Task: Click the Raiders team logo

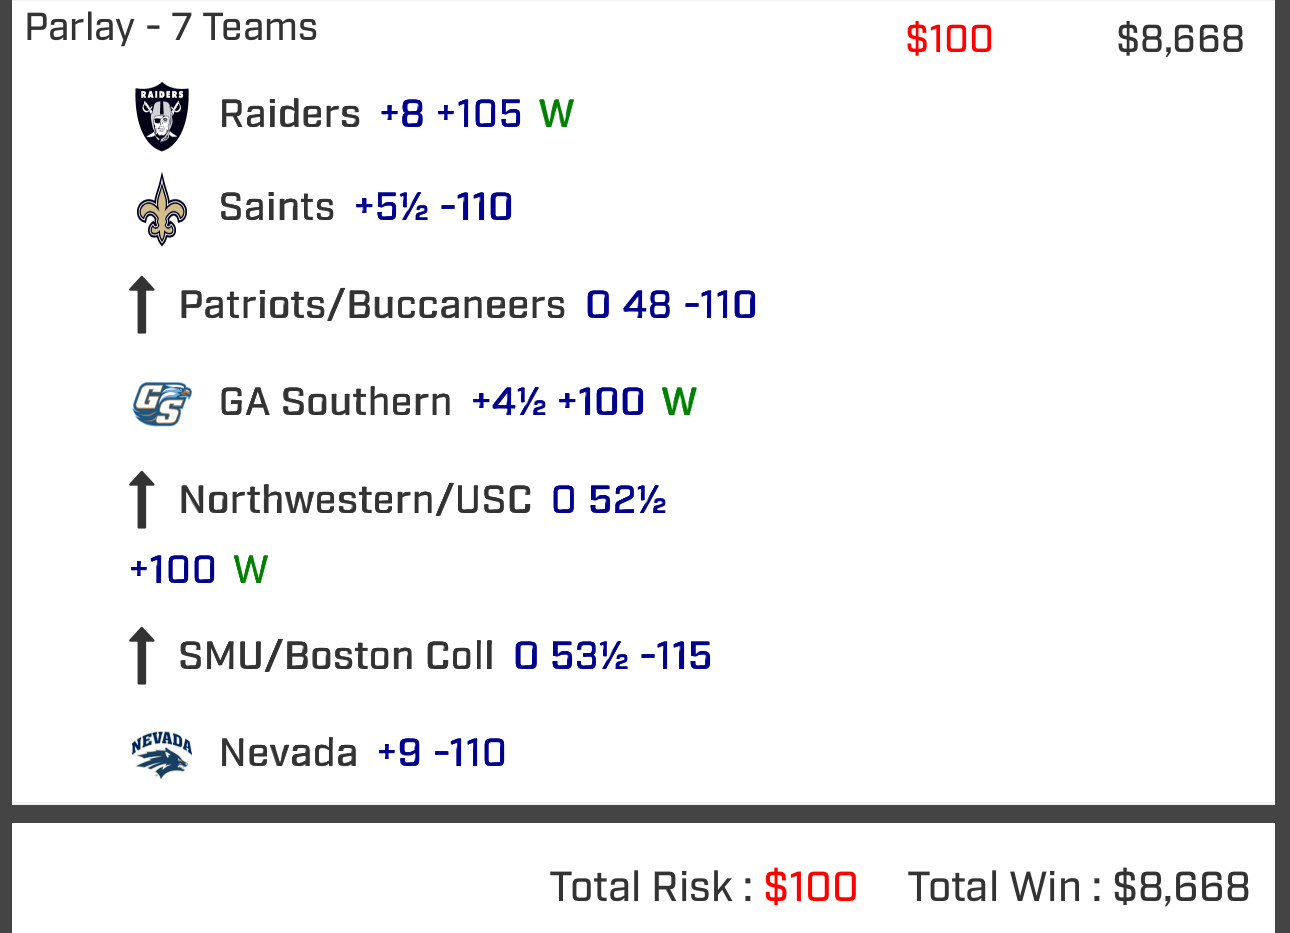Action: [x=162, y=116]
